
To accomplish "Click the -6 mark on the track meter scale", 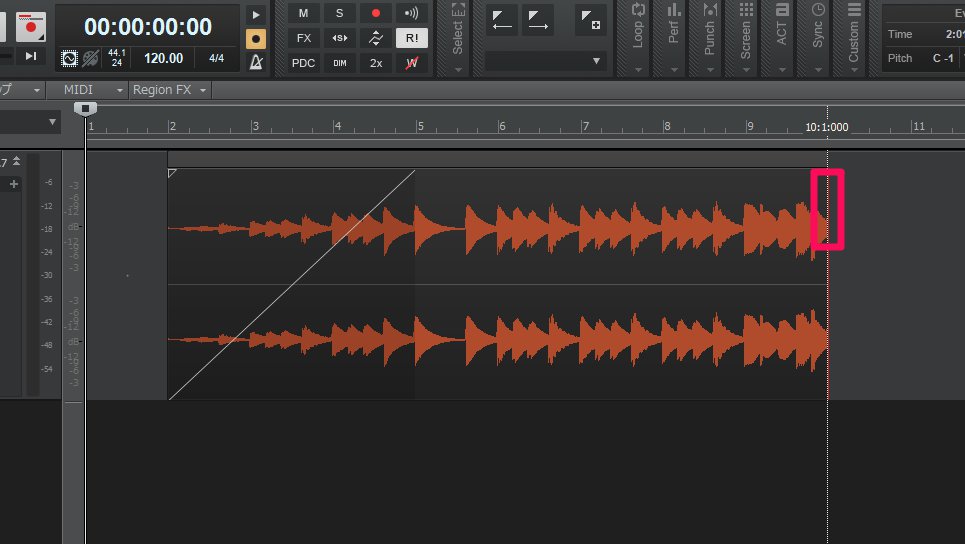I will pos(49,182).
